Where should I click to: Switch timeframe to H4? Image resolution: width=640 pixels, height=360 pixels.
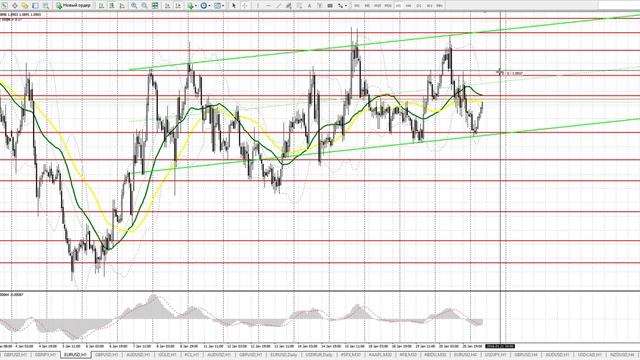pyautogui.click(x=409, y=6)
